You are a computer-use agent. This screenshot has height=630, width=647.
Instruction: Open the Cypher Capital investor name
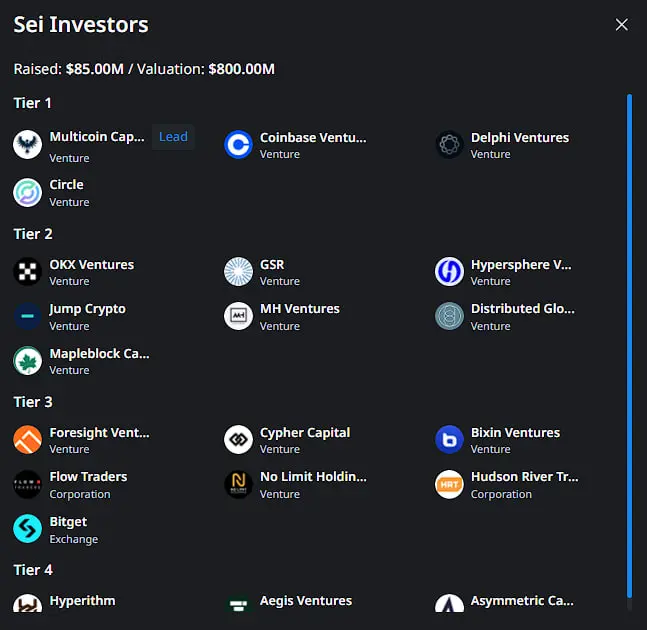pos(305,432)
